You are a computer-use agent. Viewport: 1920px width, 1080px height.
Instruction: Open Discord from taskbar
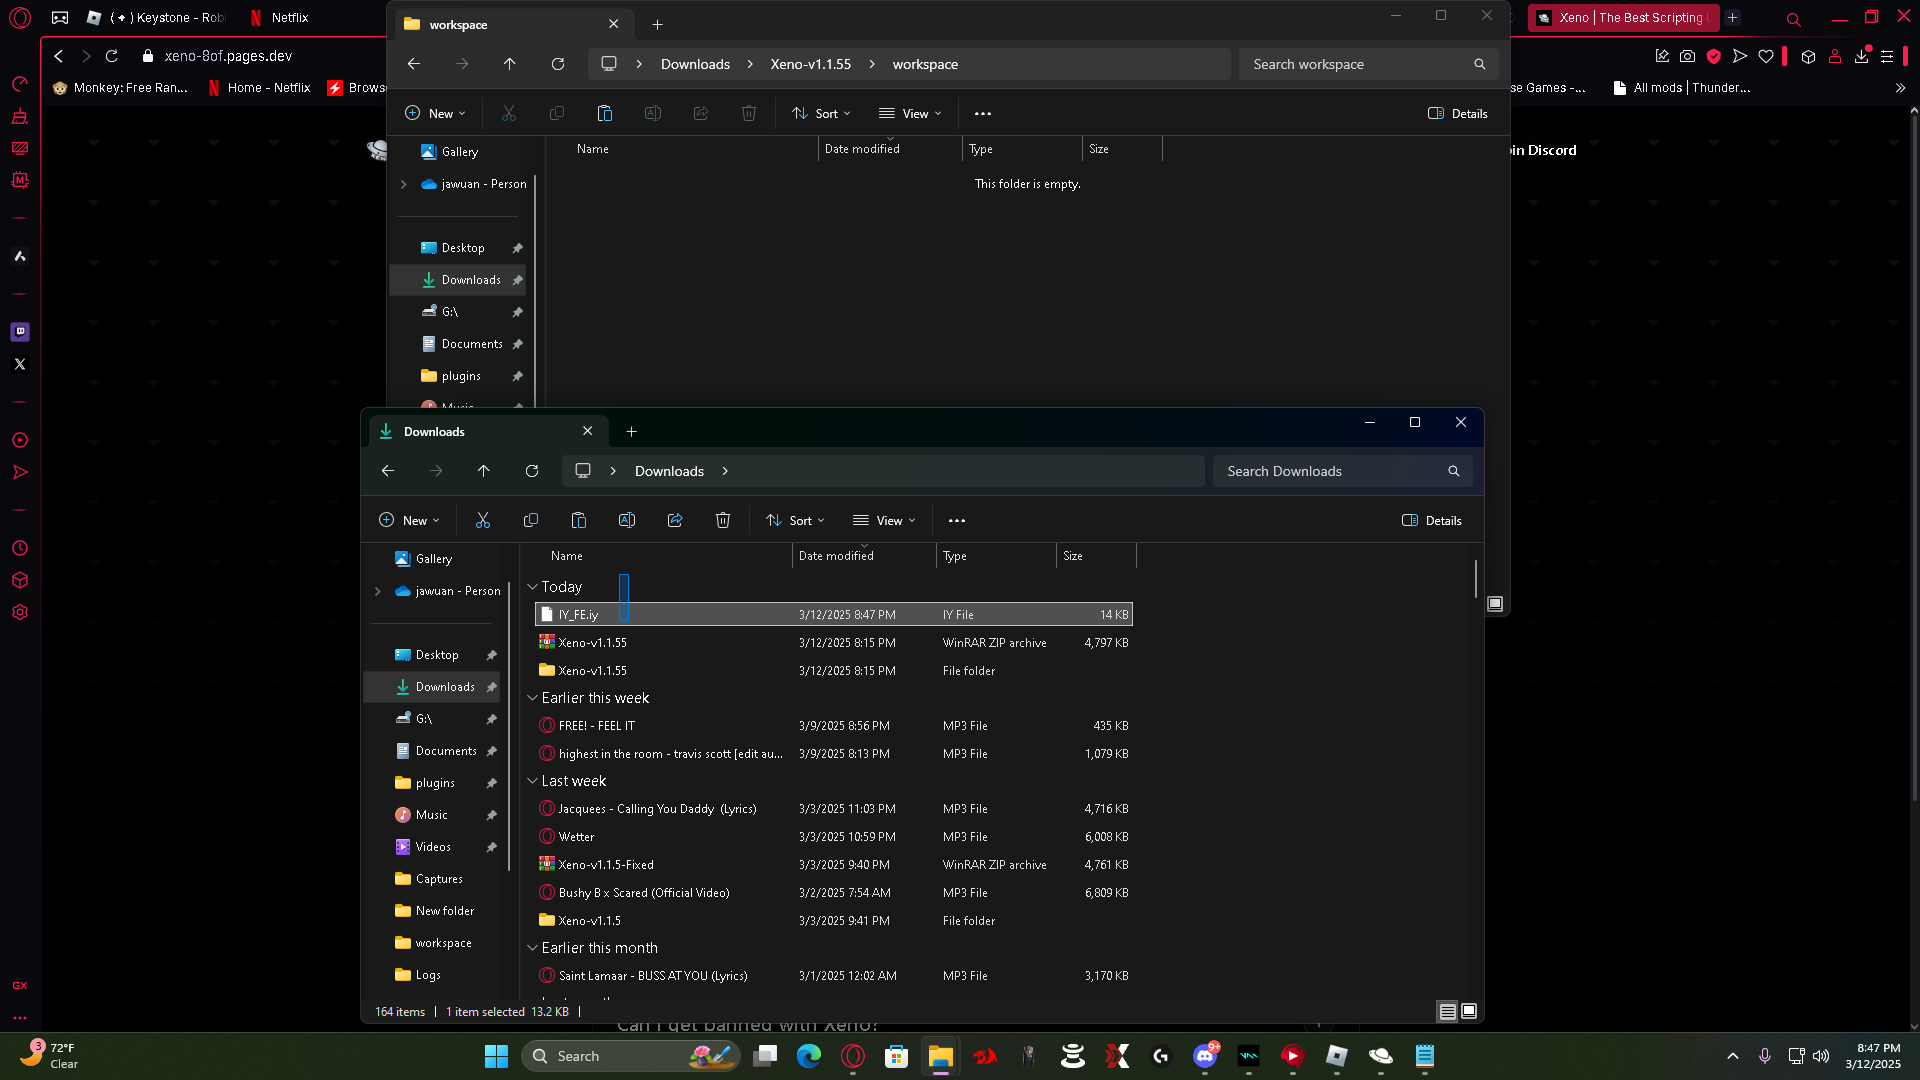1205,1056
